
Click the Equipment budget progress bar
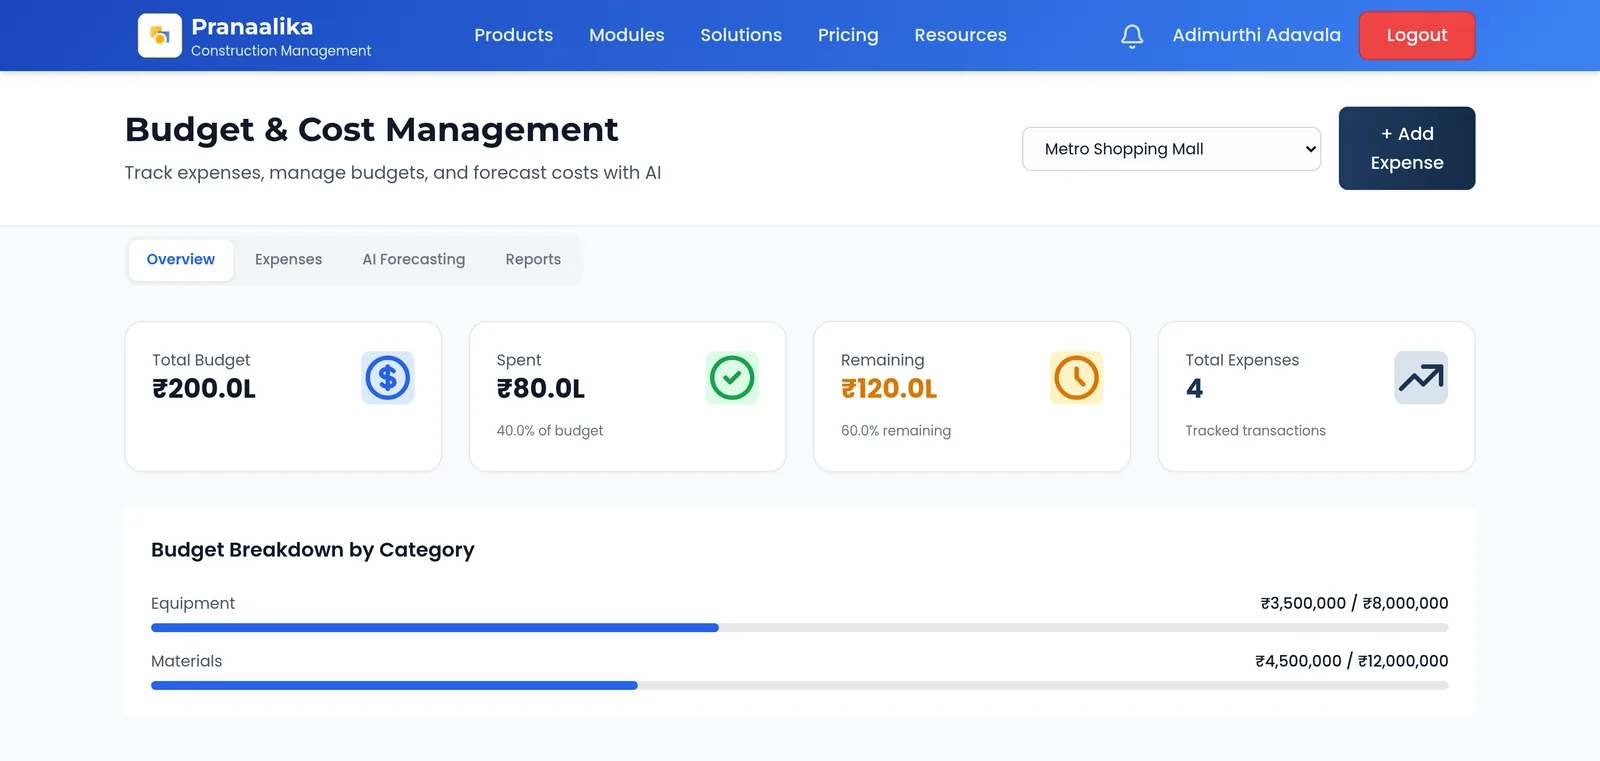tap(799, 628)
